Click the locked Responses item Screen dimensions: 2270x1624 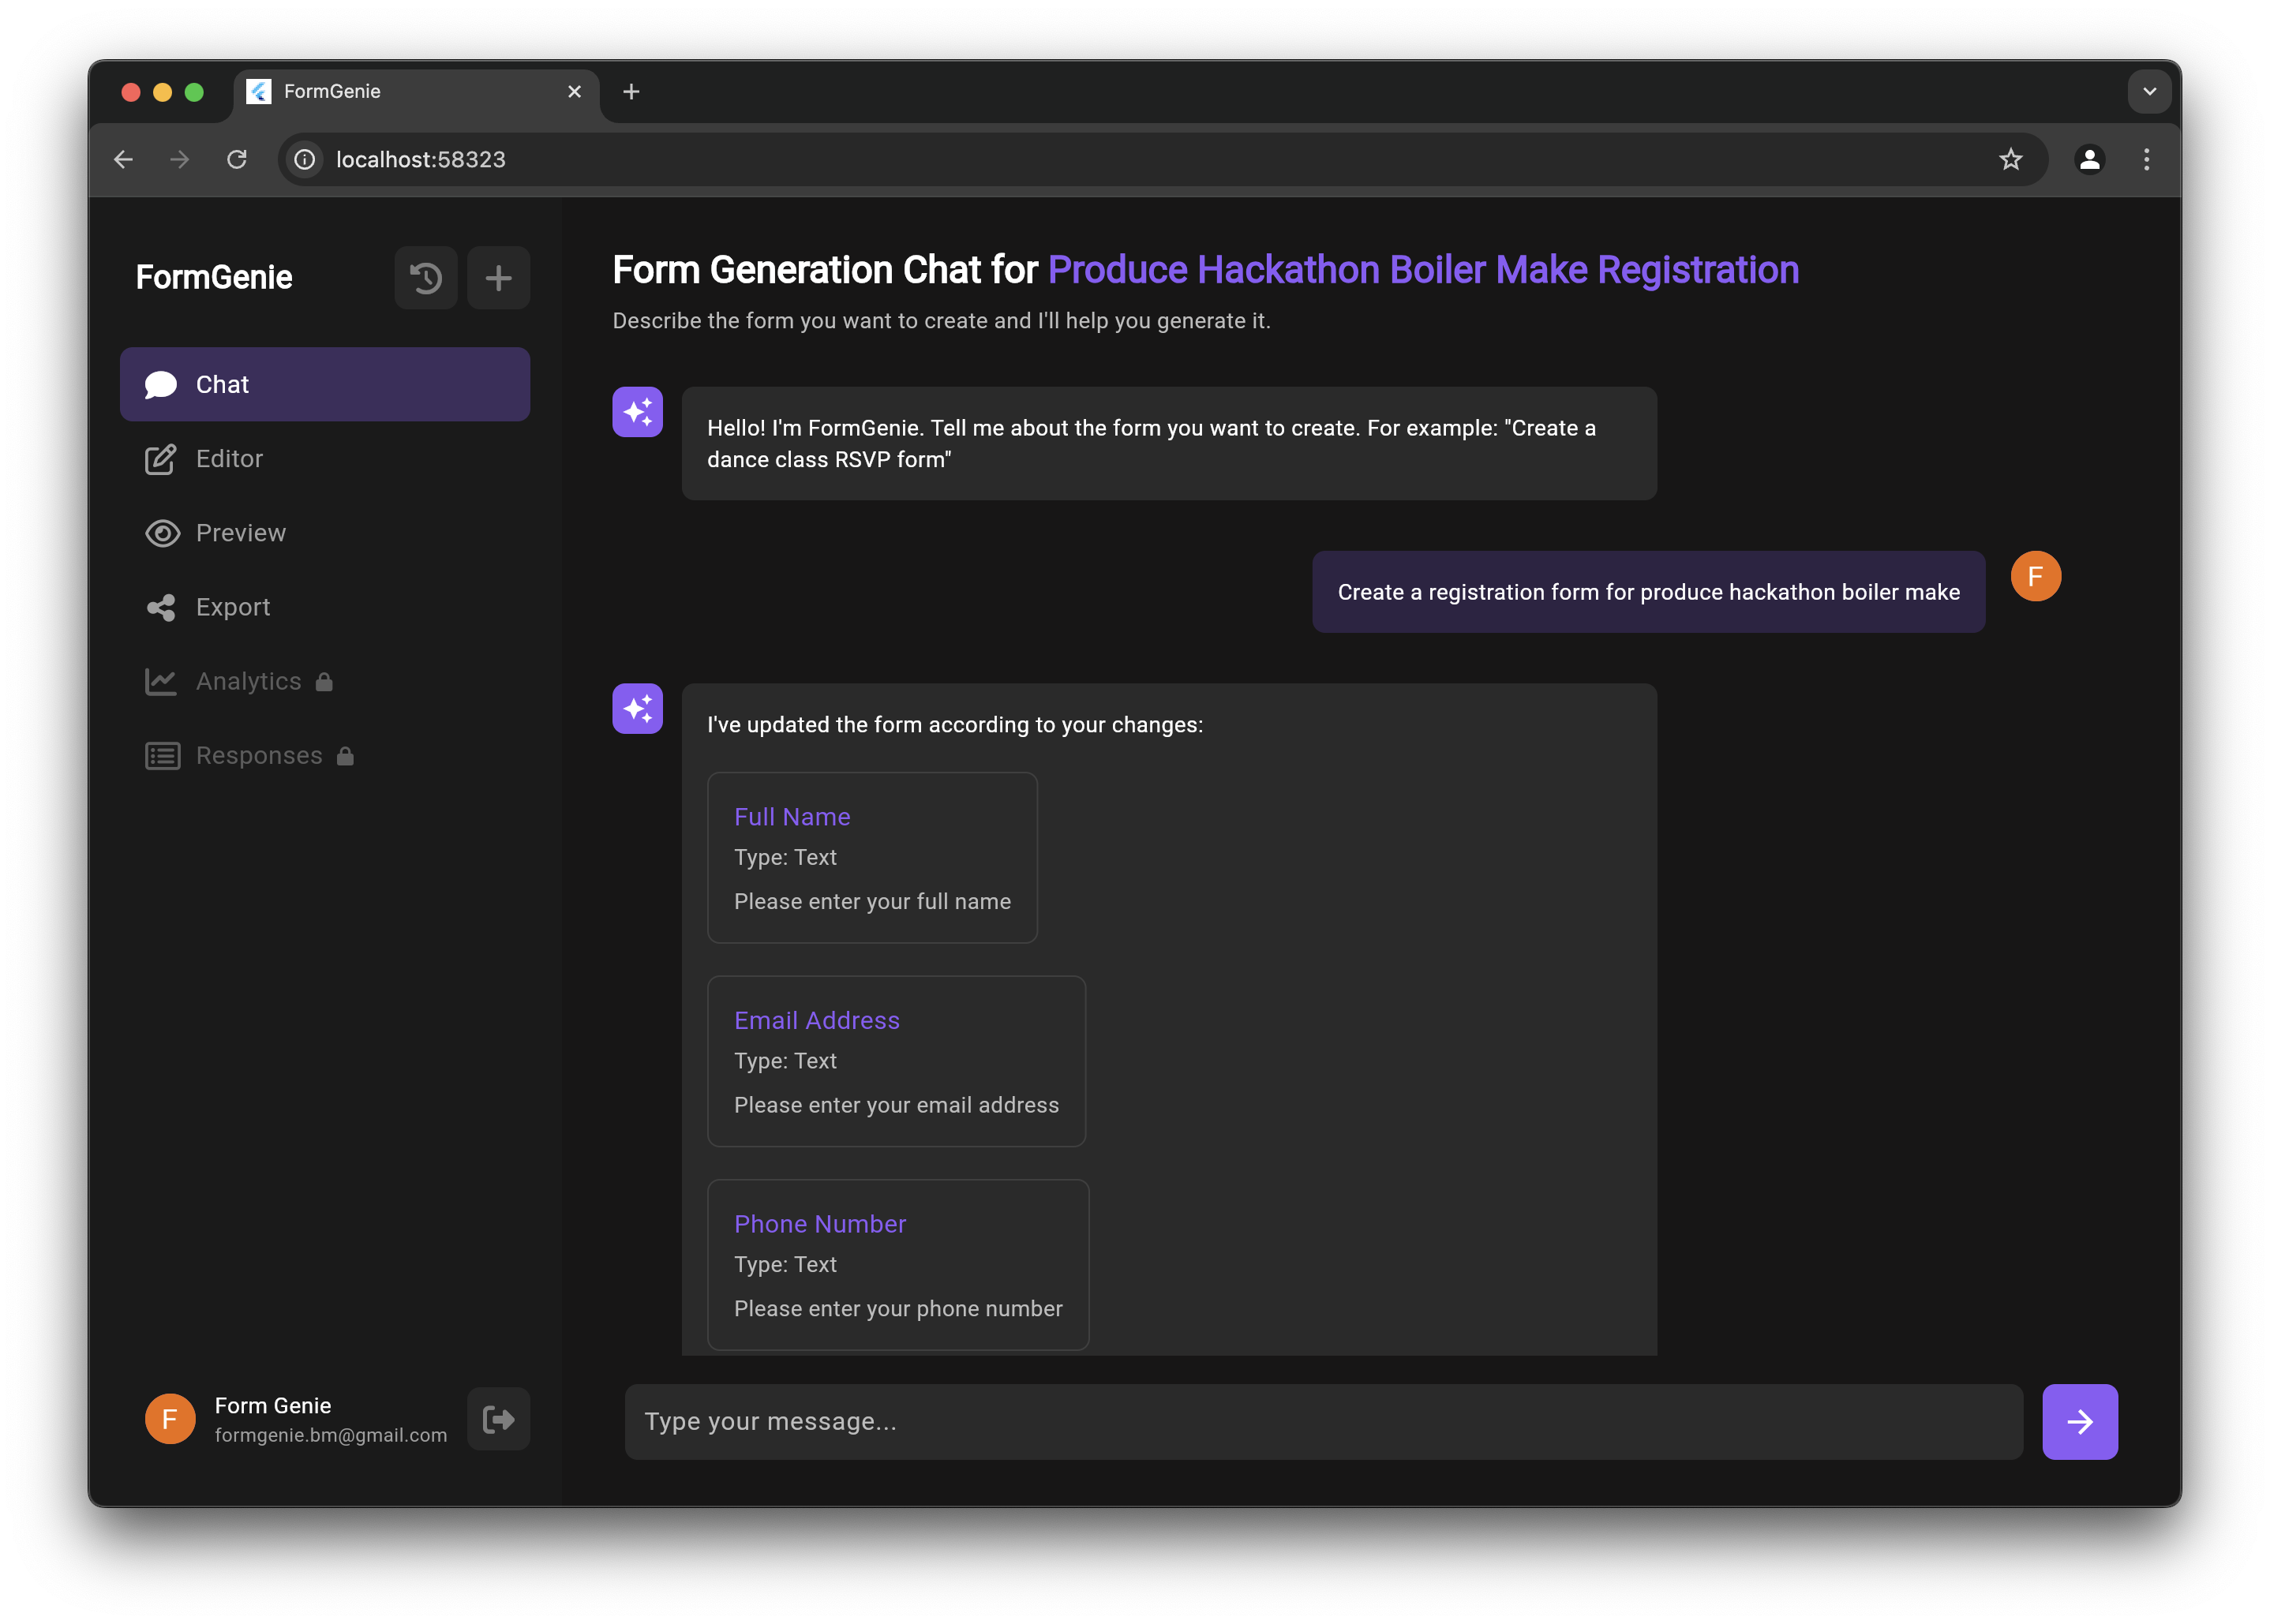coord(258,755)
